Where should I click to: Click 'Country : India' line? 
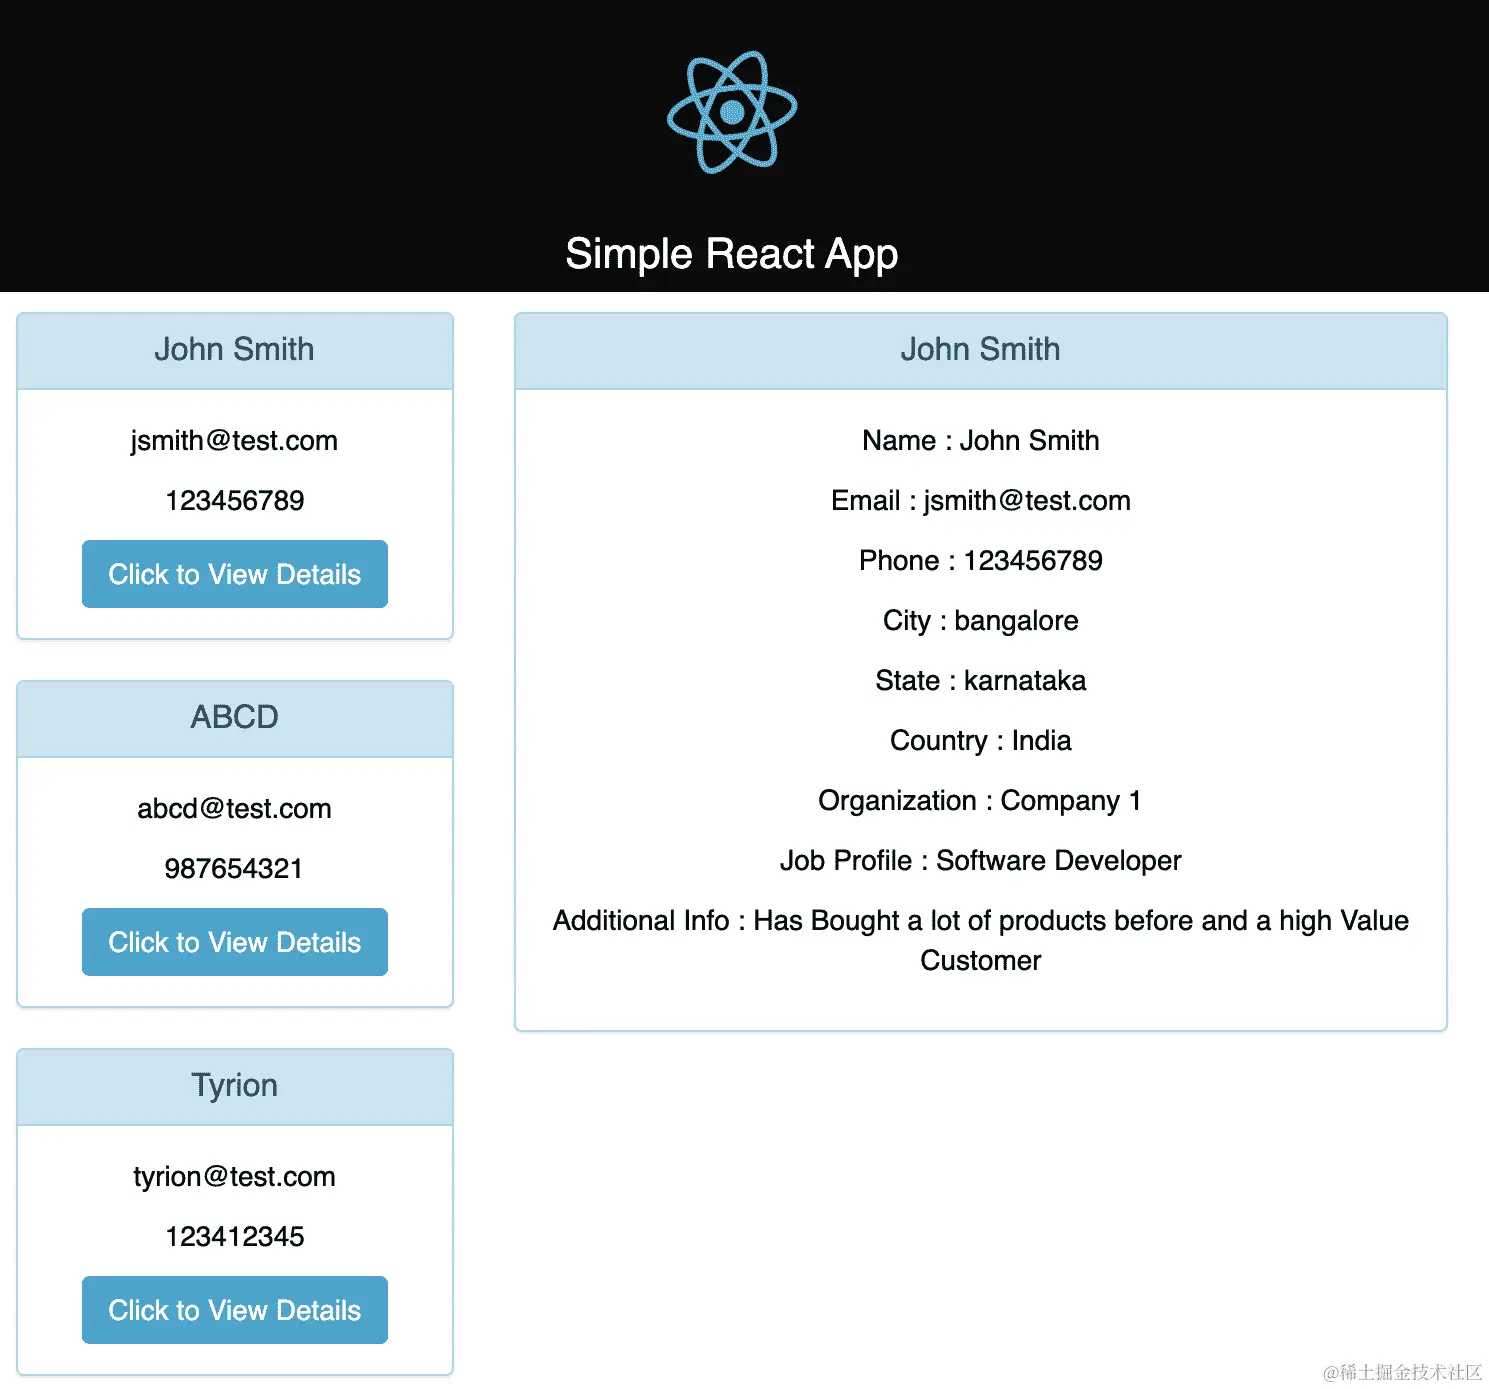click(x=981, y=741)
